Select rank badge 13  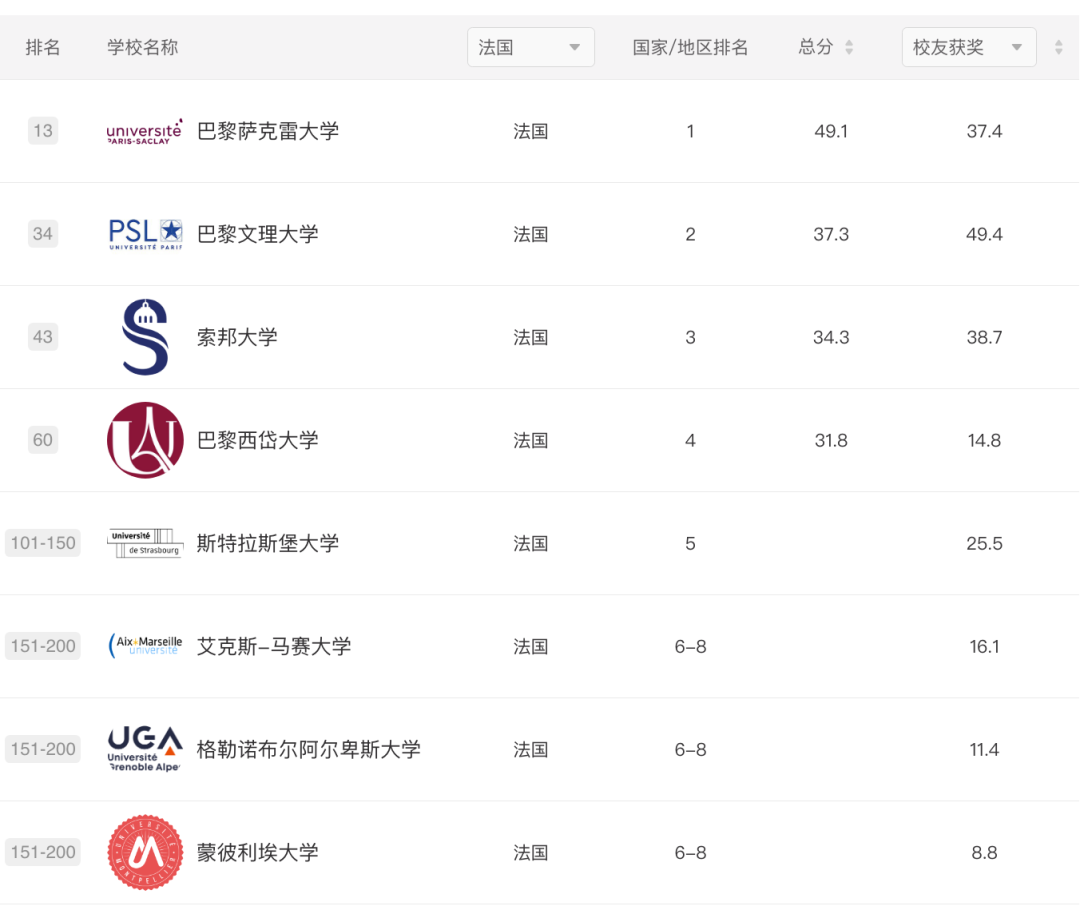click(x=43, y=131)
